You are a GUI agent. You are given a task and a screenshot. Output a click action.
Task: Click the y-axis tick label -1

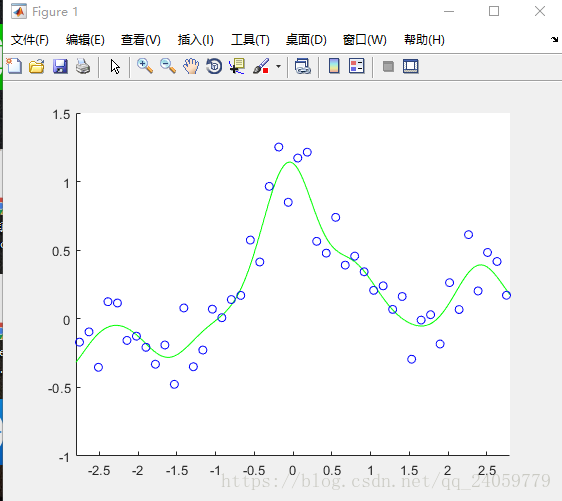click(x=64, y=457)
